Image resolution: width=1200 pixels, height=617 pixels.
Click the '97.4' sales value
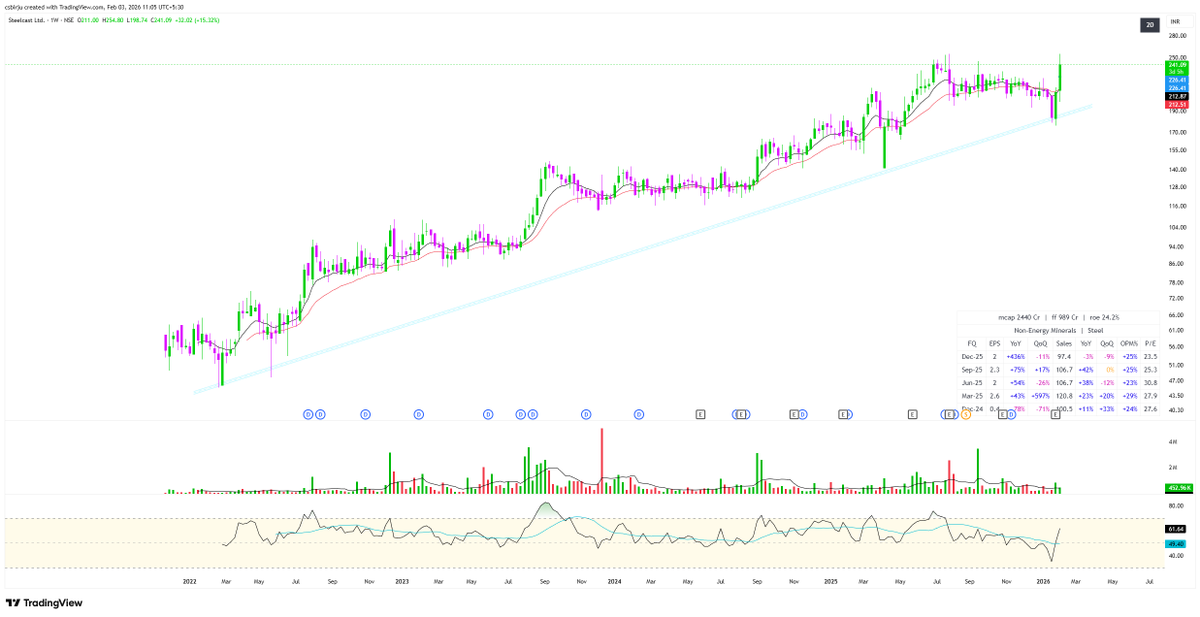[1064, 357]
